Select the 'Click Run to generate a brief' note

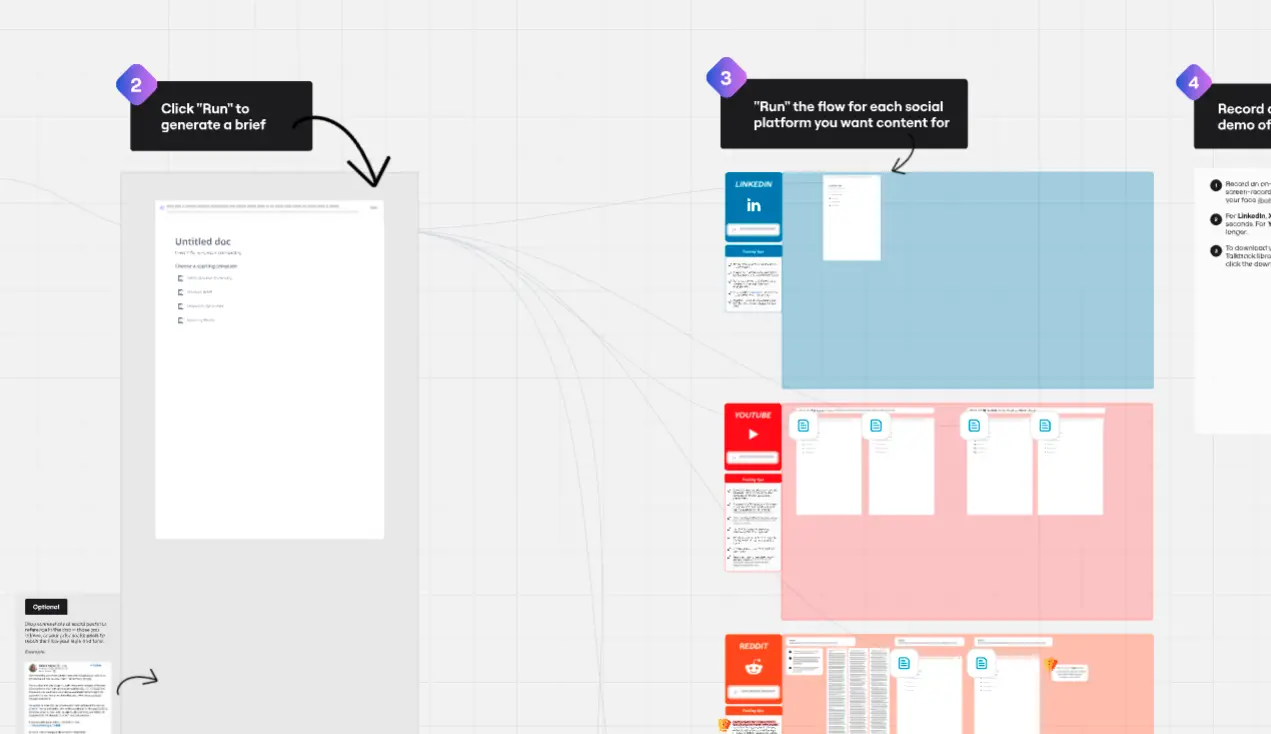click(221, 116)
